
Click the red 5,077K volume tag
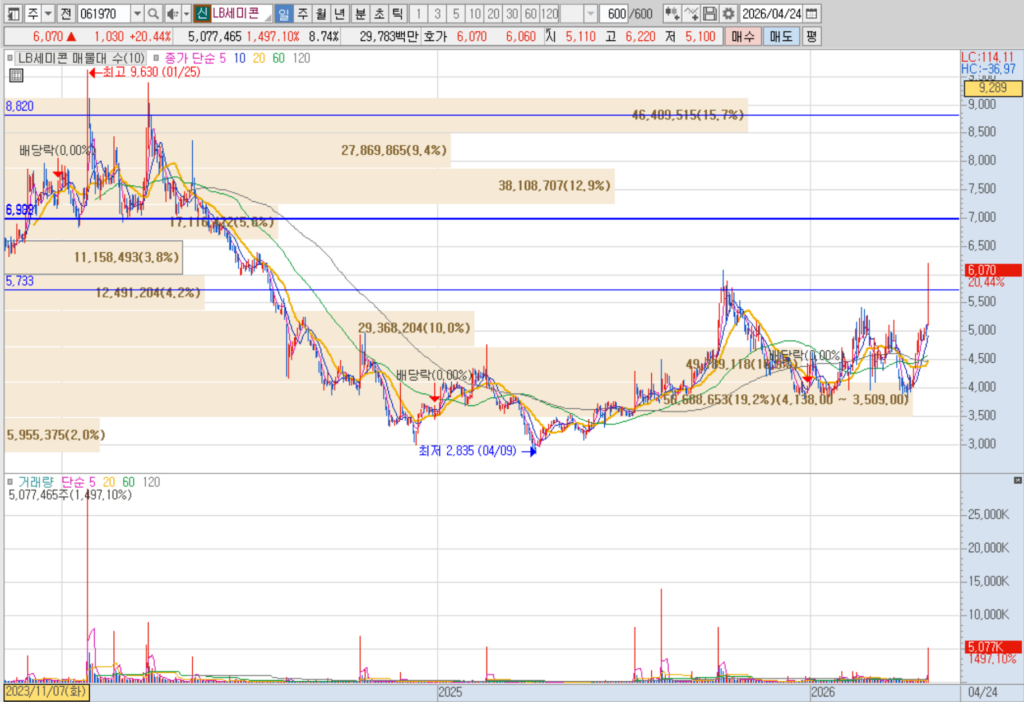coord(993,646)
